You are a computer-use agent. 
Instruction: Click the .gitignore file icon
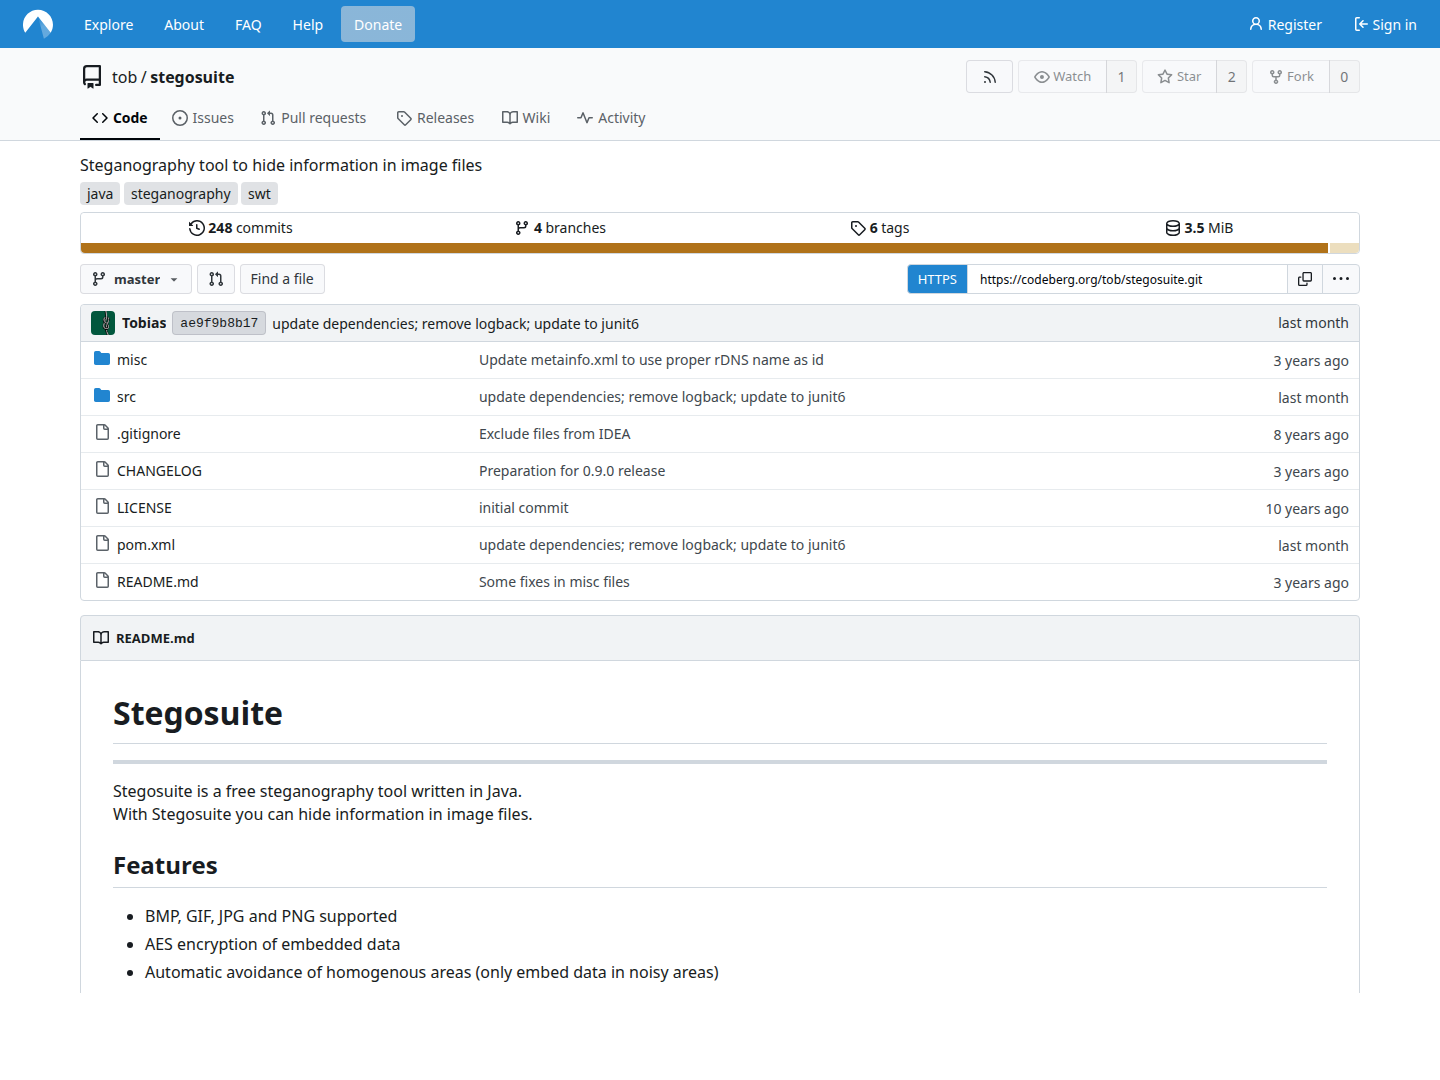pyautogui.click(x=102, y=432)
